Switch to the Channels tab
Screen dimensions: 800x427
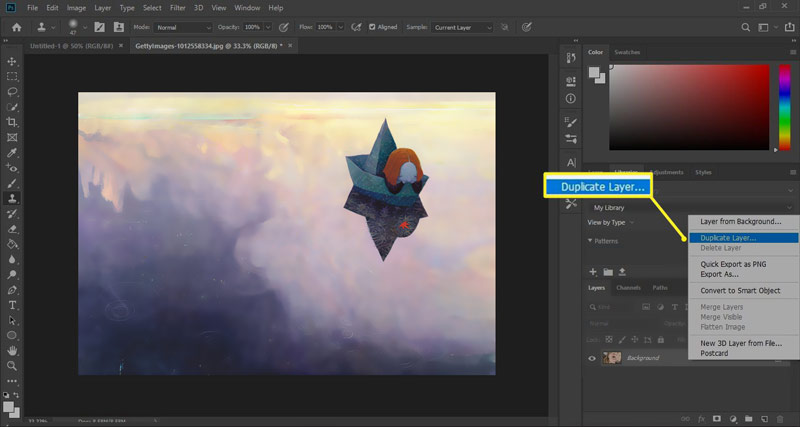click(x=628, y=288)
